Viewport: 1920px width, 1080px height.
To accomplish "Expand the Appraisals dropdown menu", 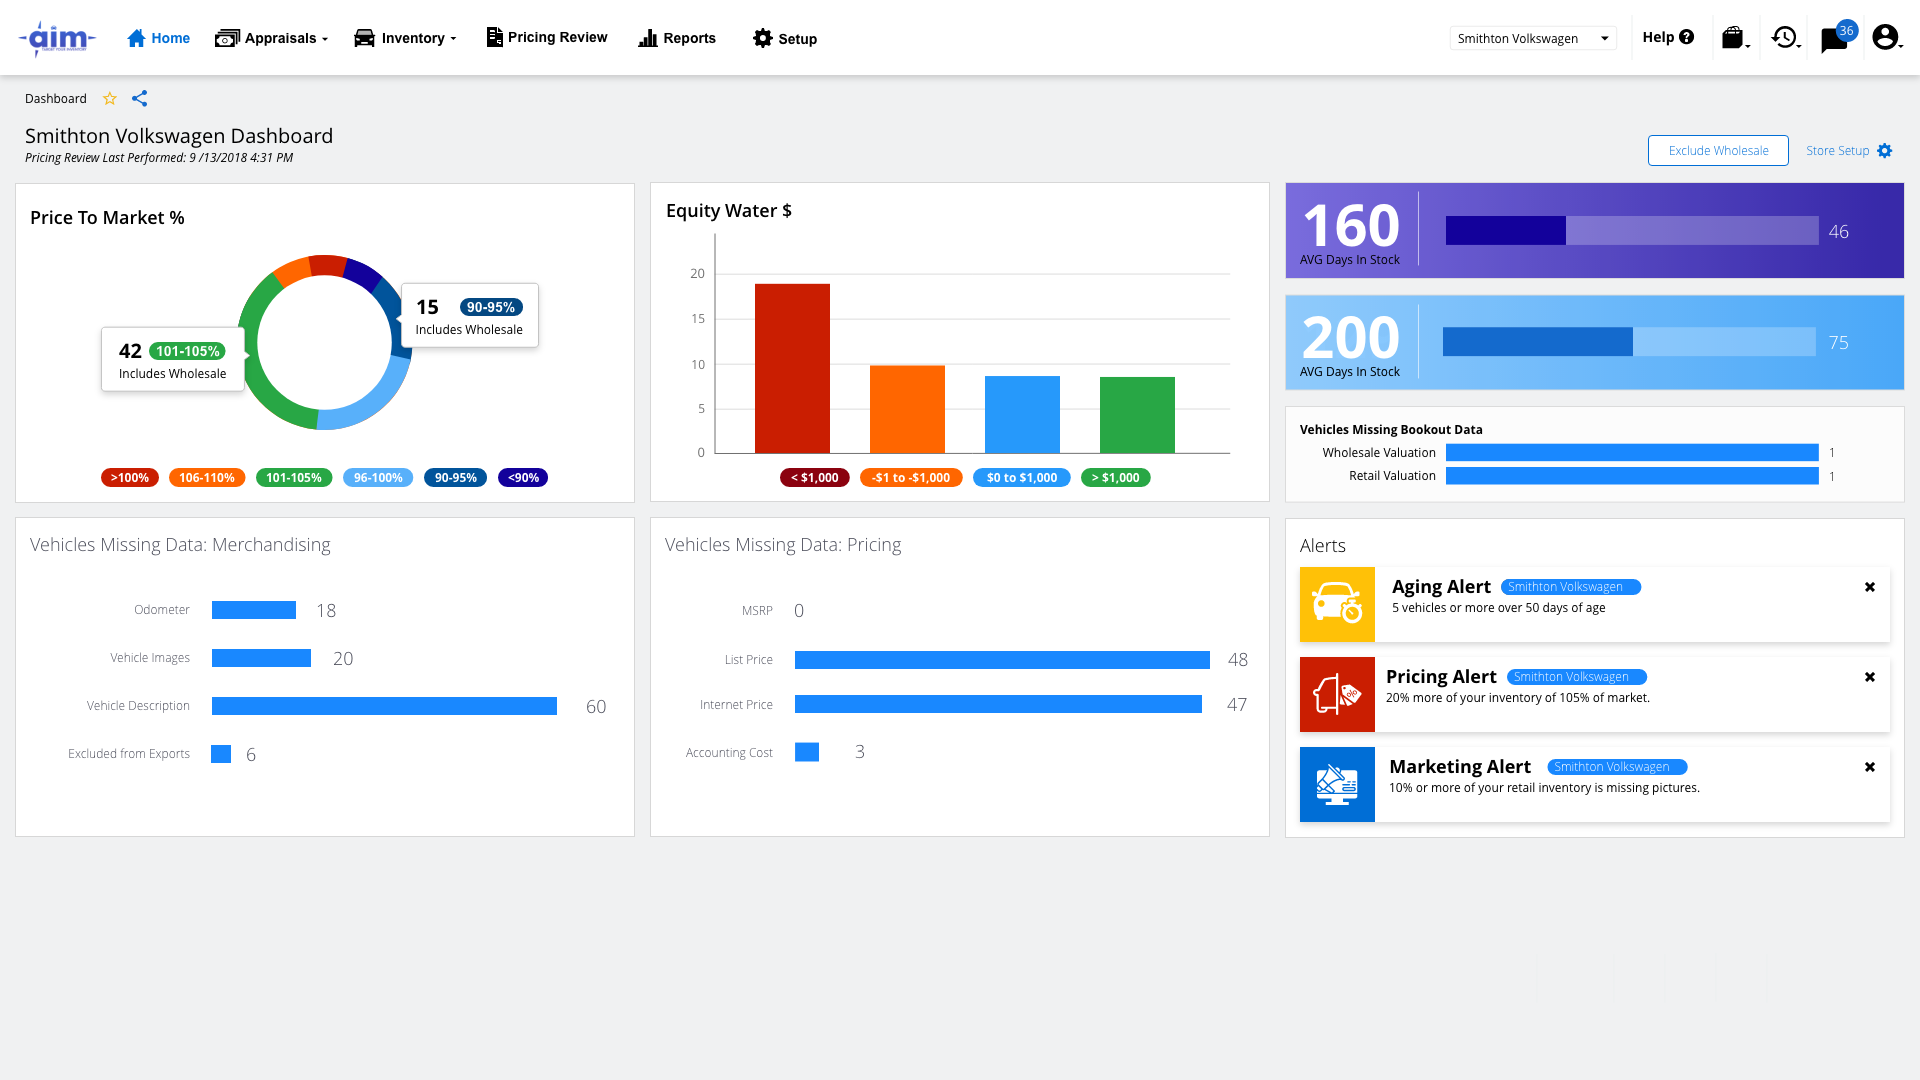I will click(272, 38).
